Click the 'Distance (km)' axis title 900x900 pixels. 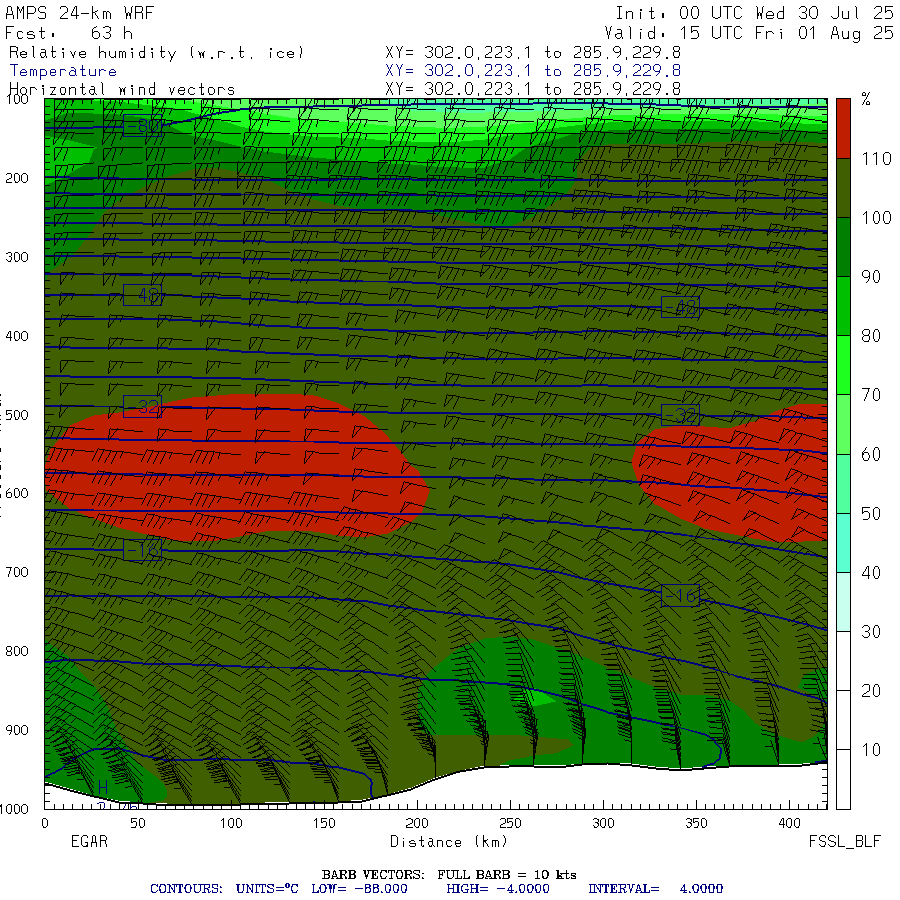449,842
